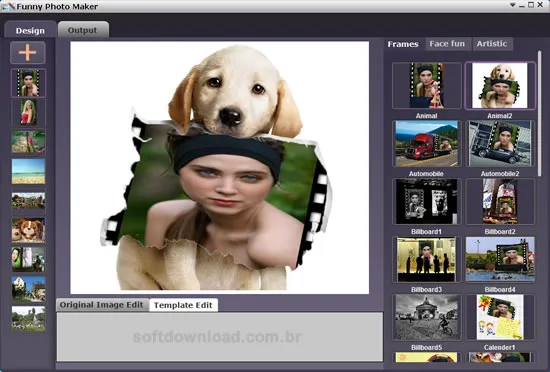
Task: Choose the Animal frame template
Action: [427, 85]
